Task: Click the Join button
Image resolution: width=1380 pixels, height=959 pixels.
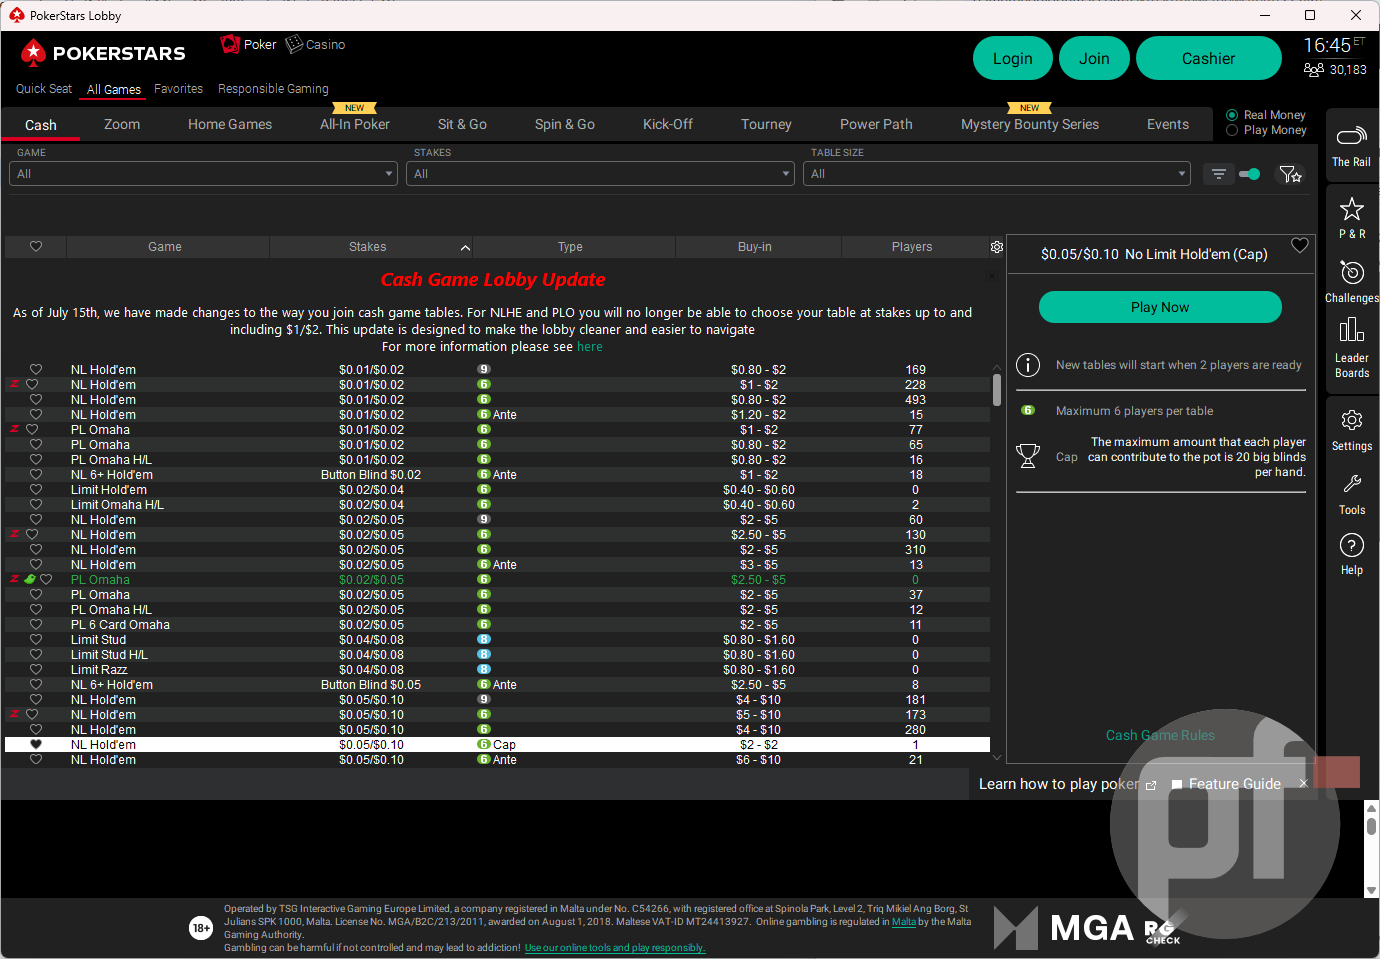Action: tap(1094, 59)
